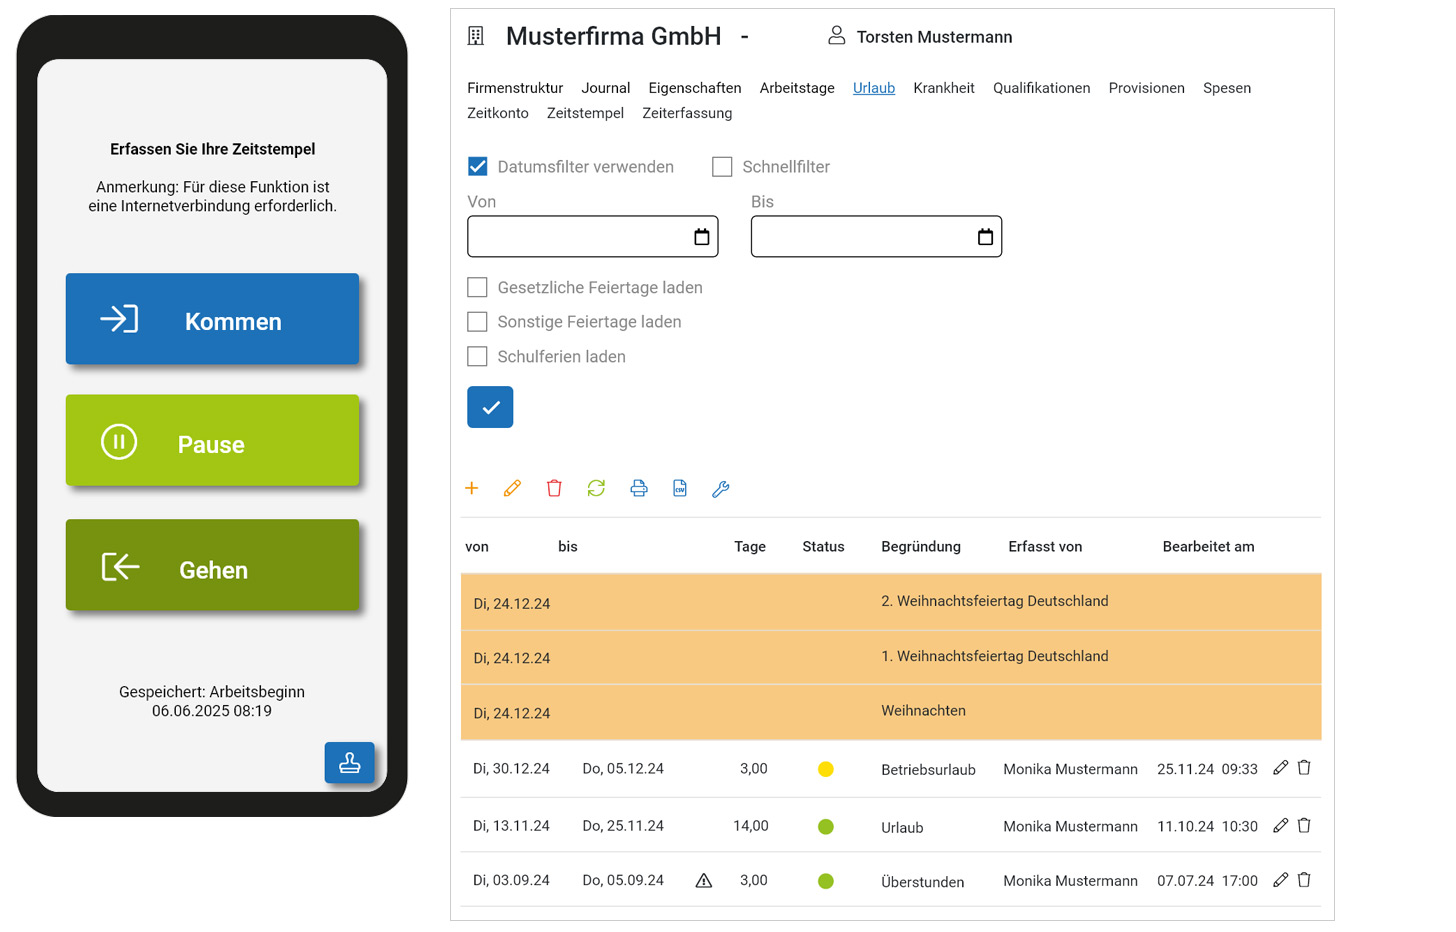Open the Von date picker calendar
The image size is (1456, 932).
[x=702, y=237]
